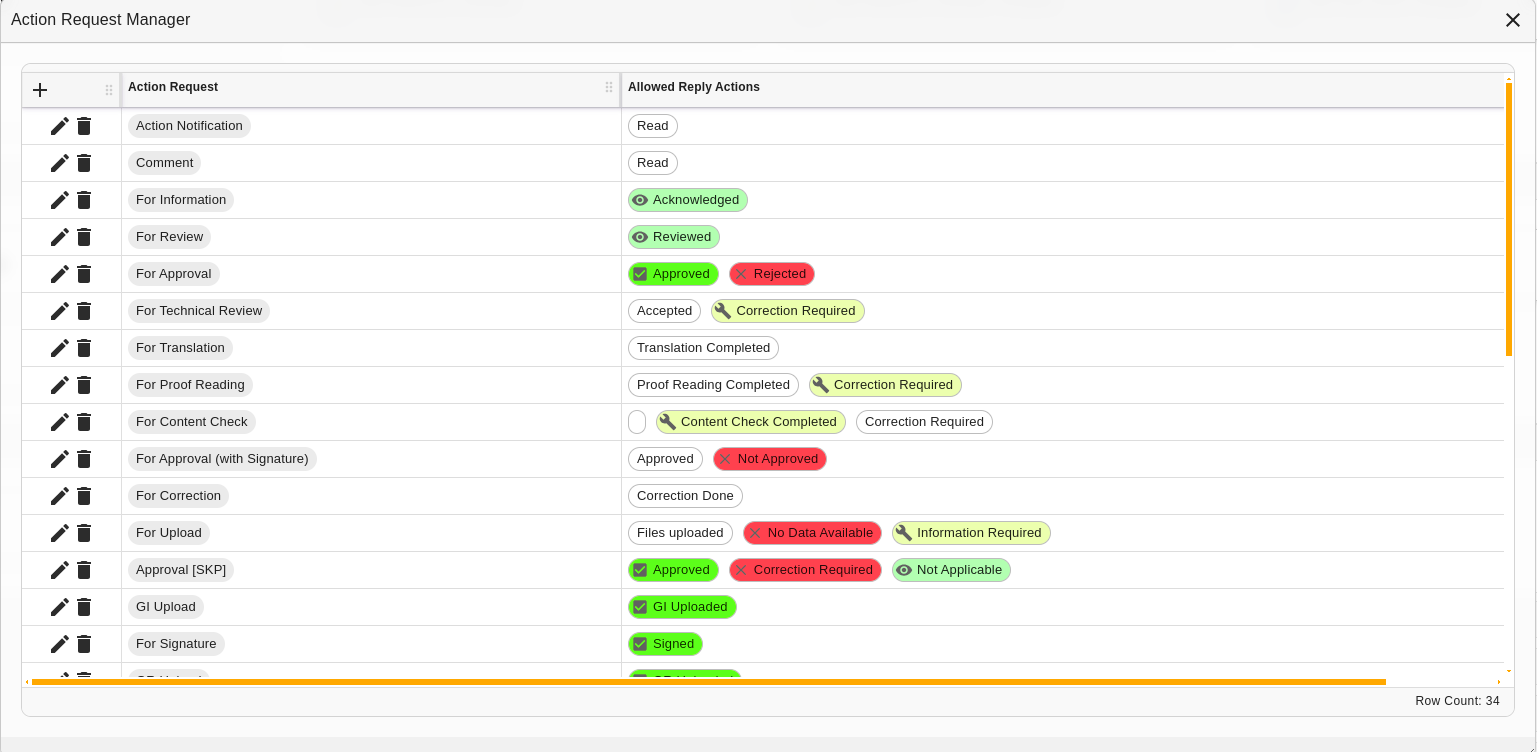Click the wrench icon on the Content Check Completed badge
This screenshot has height=752, width=1537.
tap(667, 422)
